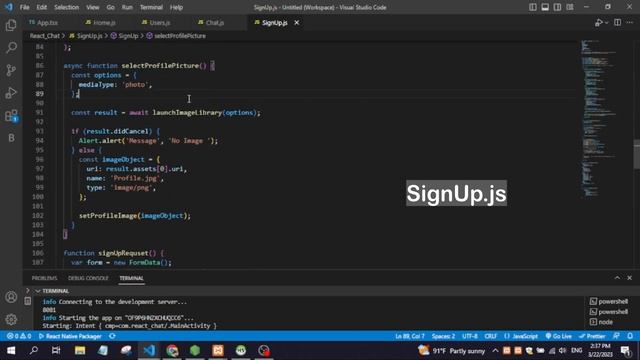Open the Terminal menu

(x=151, y=7)
